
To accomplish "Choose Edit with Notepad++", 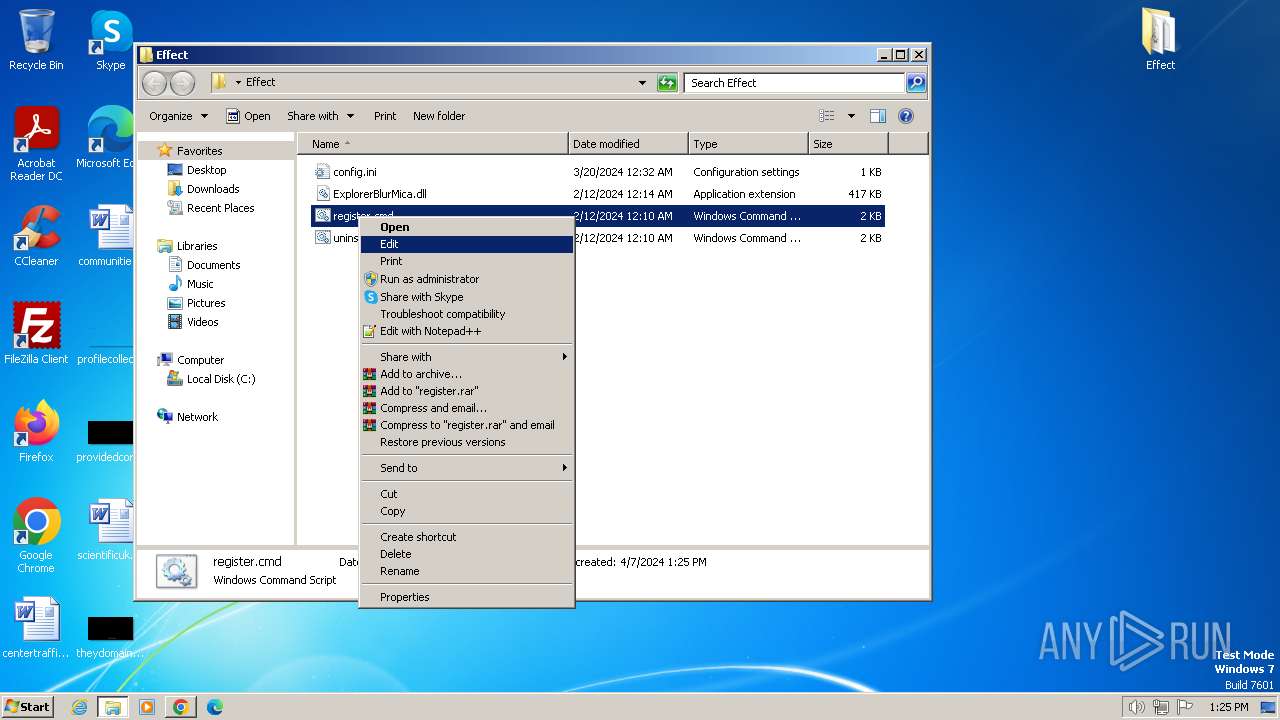I will point(467,331).
